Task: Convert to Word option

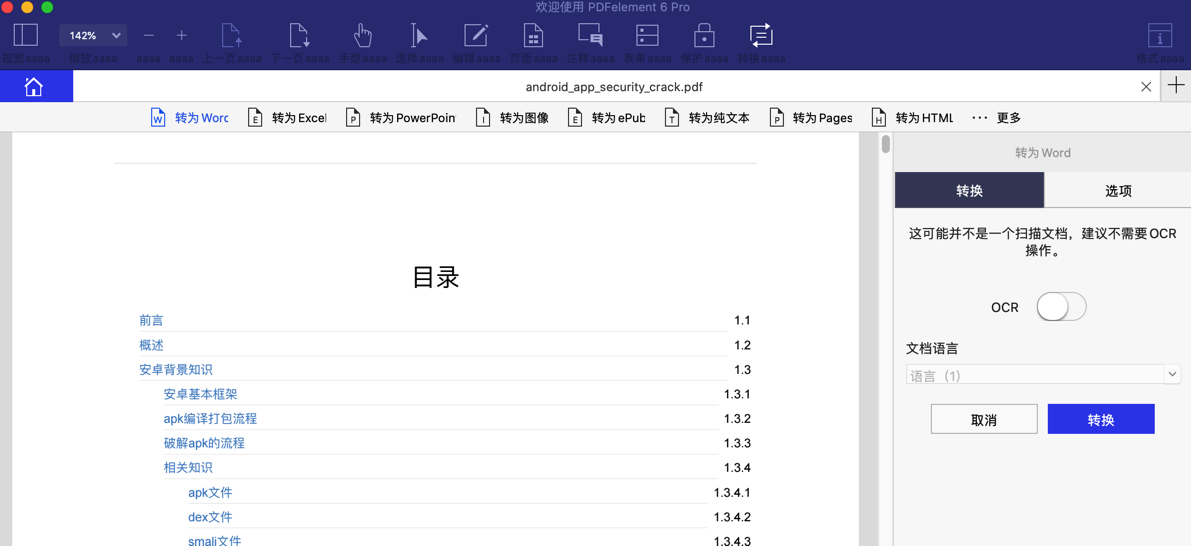Action: pos(189,118)
